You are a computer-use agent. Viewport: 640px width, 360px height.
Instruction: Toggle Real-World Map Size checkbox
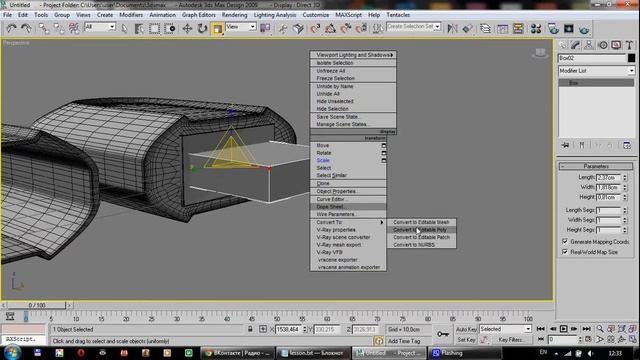[x=565, y=252]
